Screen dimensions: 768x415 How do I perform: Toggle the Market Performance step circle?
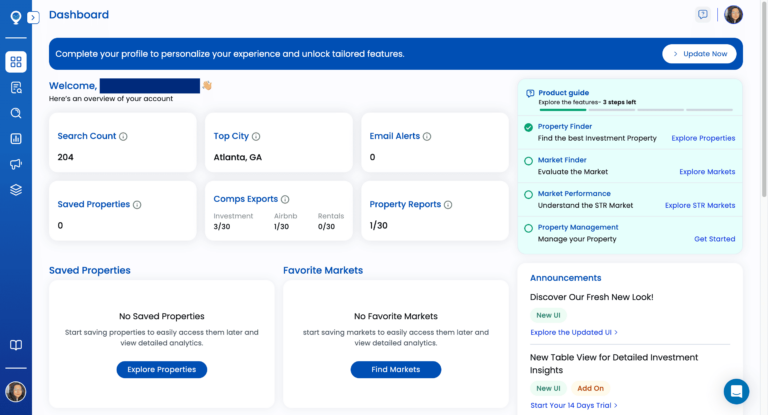[x=528, y=194]
